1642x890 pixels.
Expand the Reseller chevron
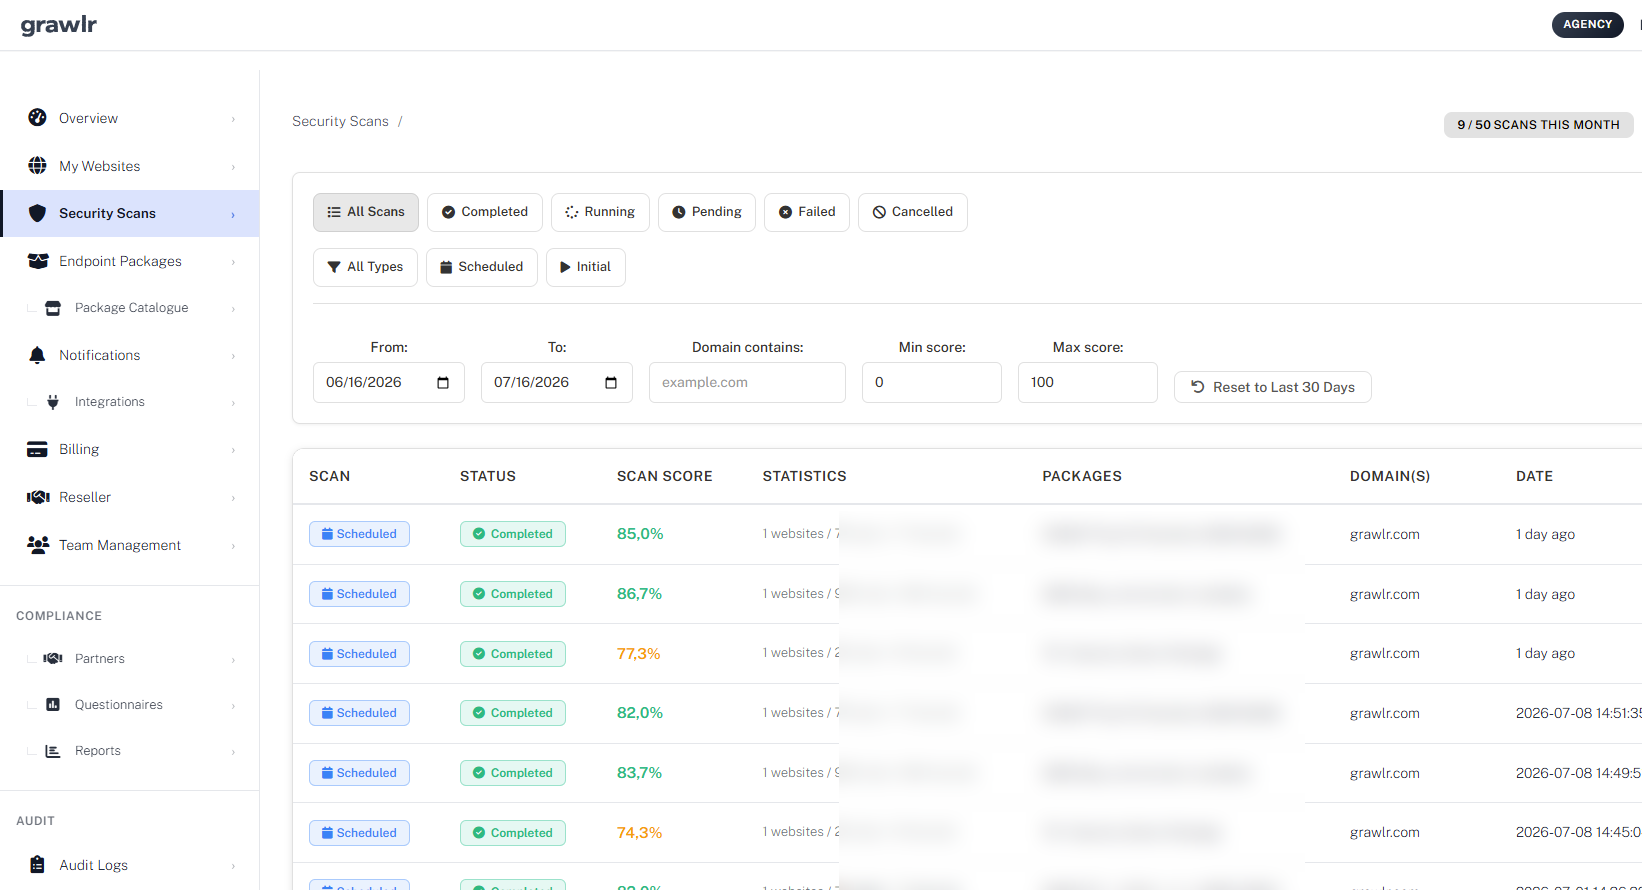[x=233, y=498]
